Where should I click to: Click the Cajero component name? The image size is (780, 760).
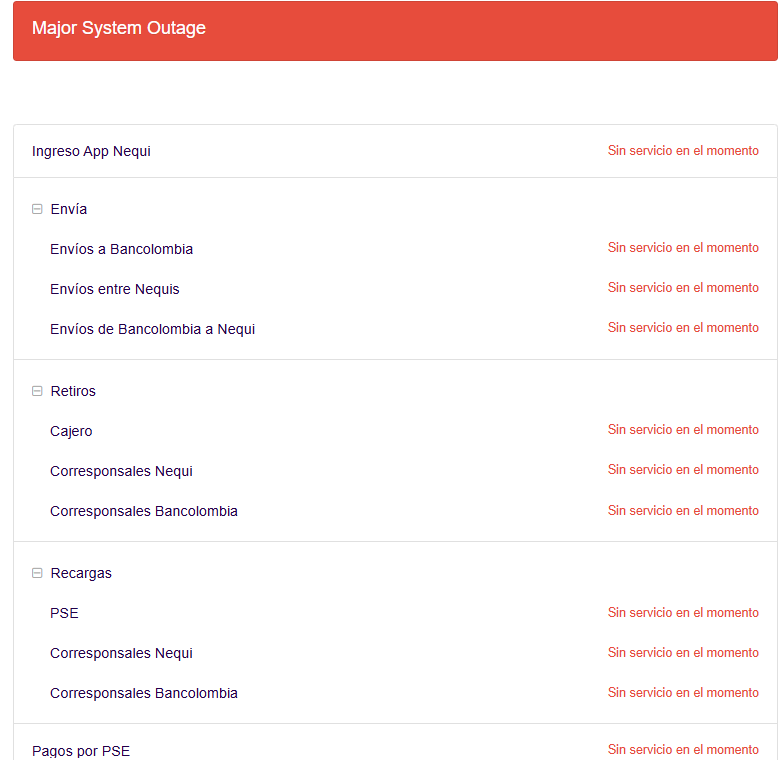tap(71, 431)
